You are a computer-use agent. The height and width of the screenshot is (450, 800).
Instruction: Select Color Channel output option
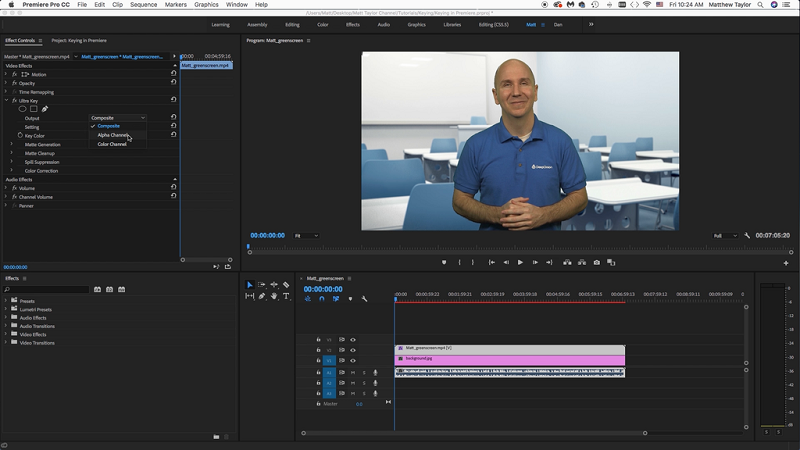coord(112,144)
